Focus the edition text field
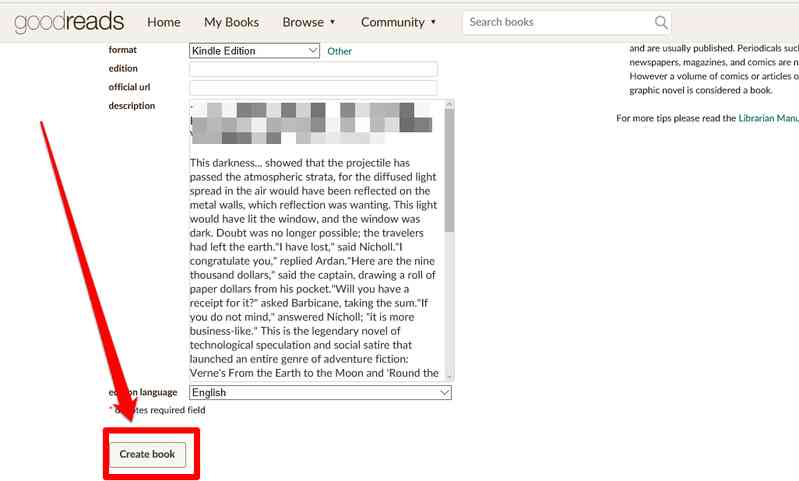The height and width of the screenshot is (481, 799). point(313,69)
